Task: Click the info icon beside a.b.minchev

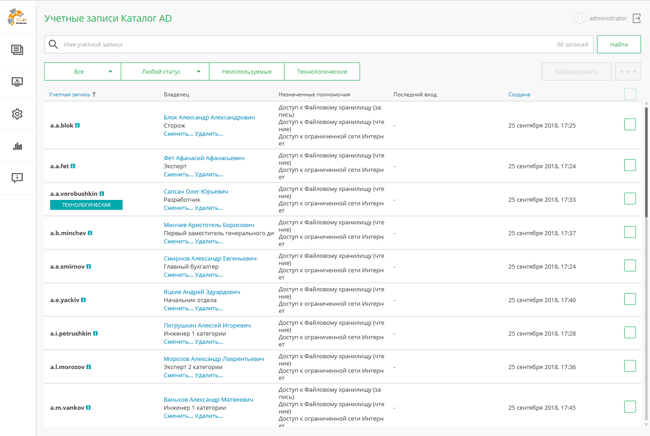Action: (90, 233)
